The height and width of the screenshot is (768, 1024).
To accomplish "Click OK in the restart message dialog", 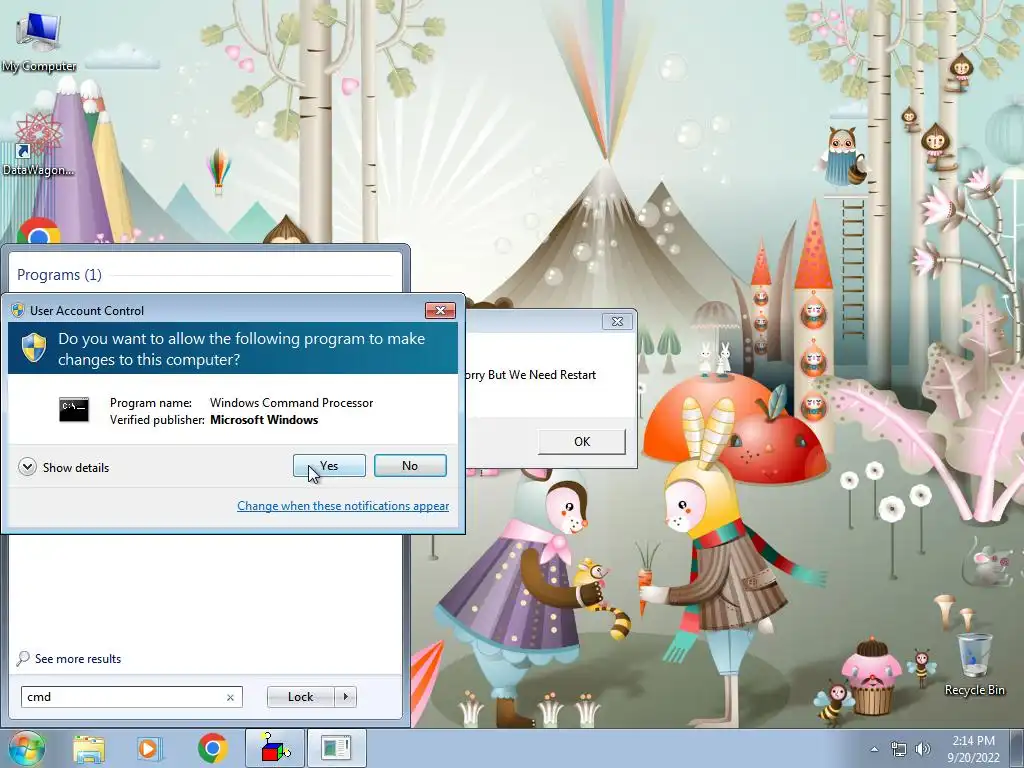I will pos(582,441).
